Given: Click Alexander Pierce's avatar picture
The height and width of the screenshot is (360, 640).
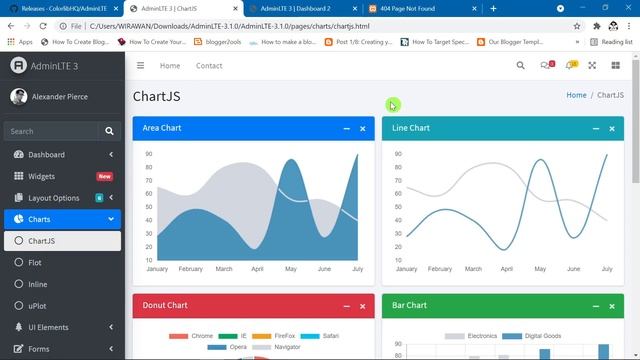Looking at the screenshot, I should tap(18, 97).
